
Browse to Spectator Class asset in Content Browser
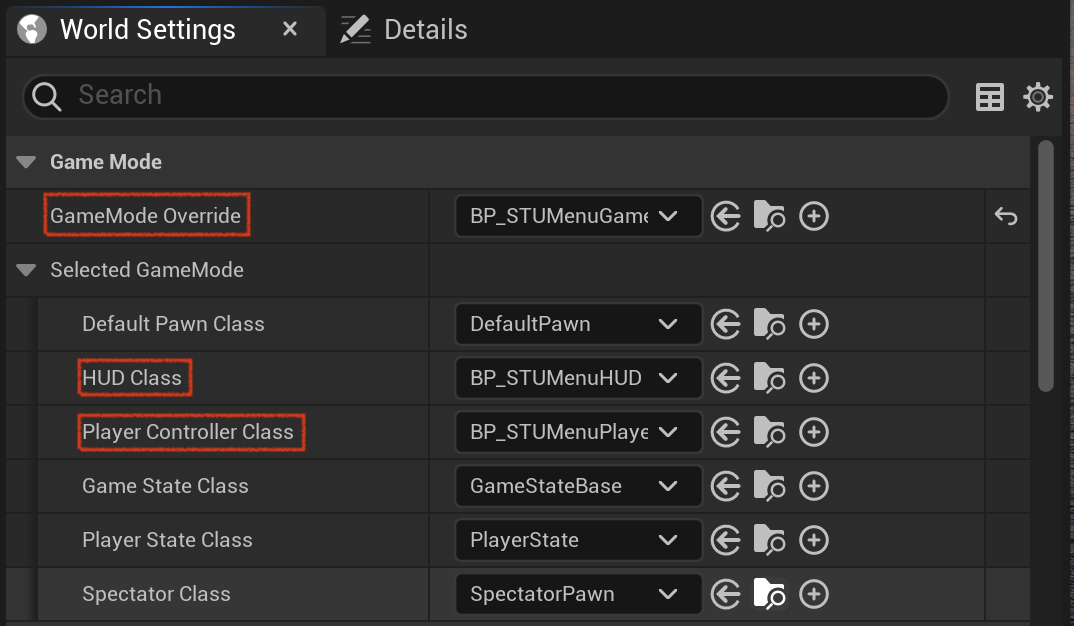tap(769, 594)
